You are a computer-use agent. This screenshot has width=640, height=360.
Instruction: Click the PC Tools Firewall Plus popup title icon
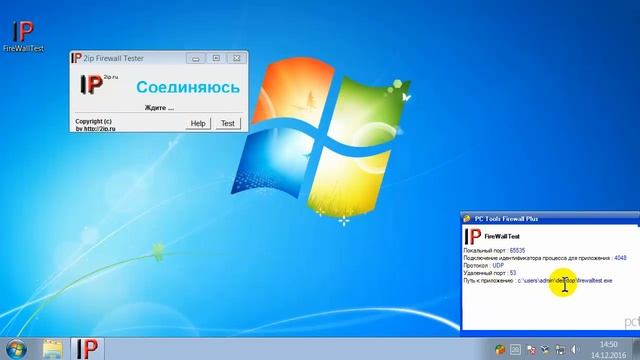pos(467,219)
